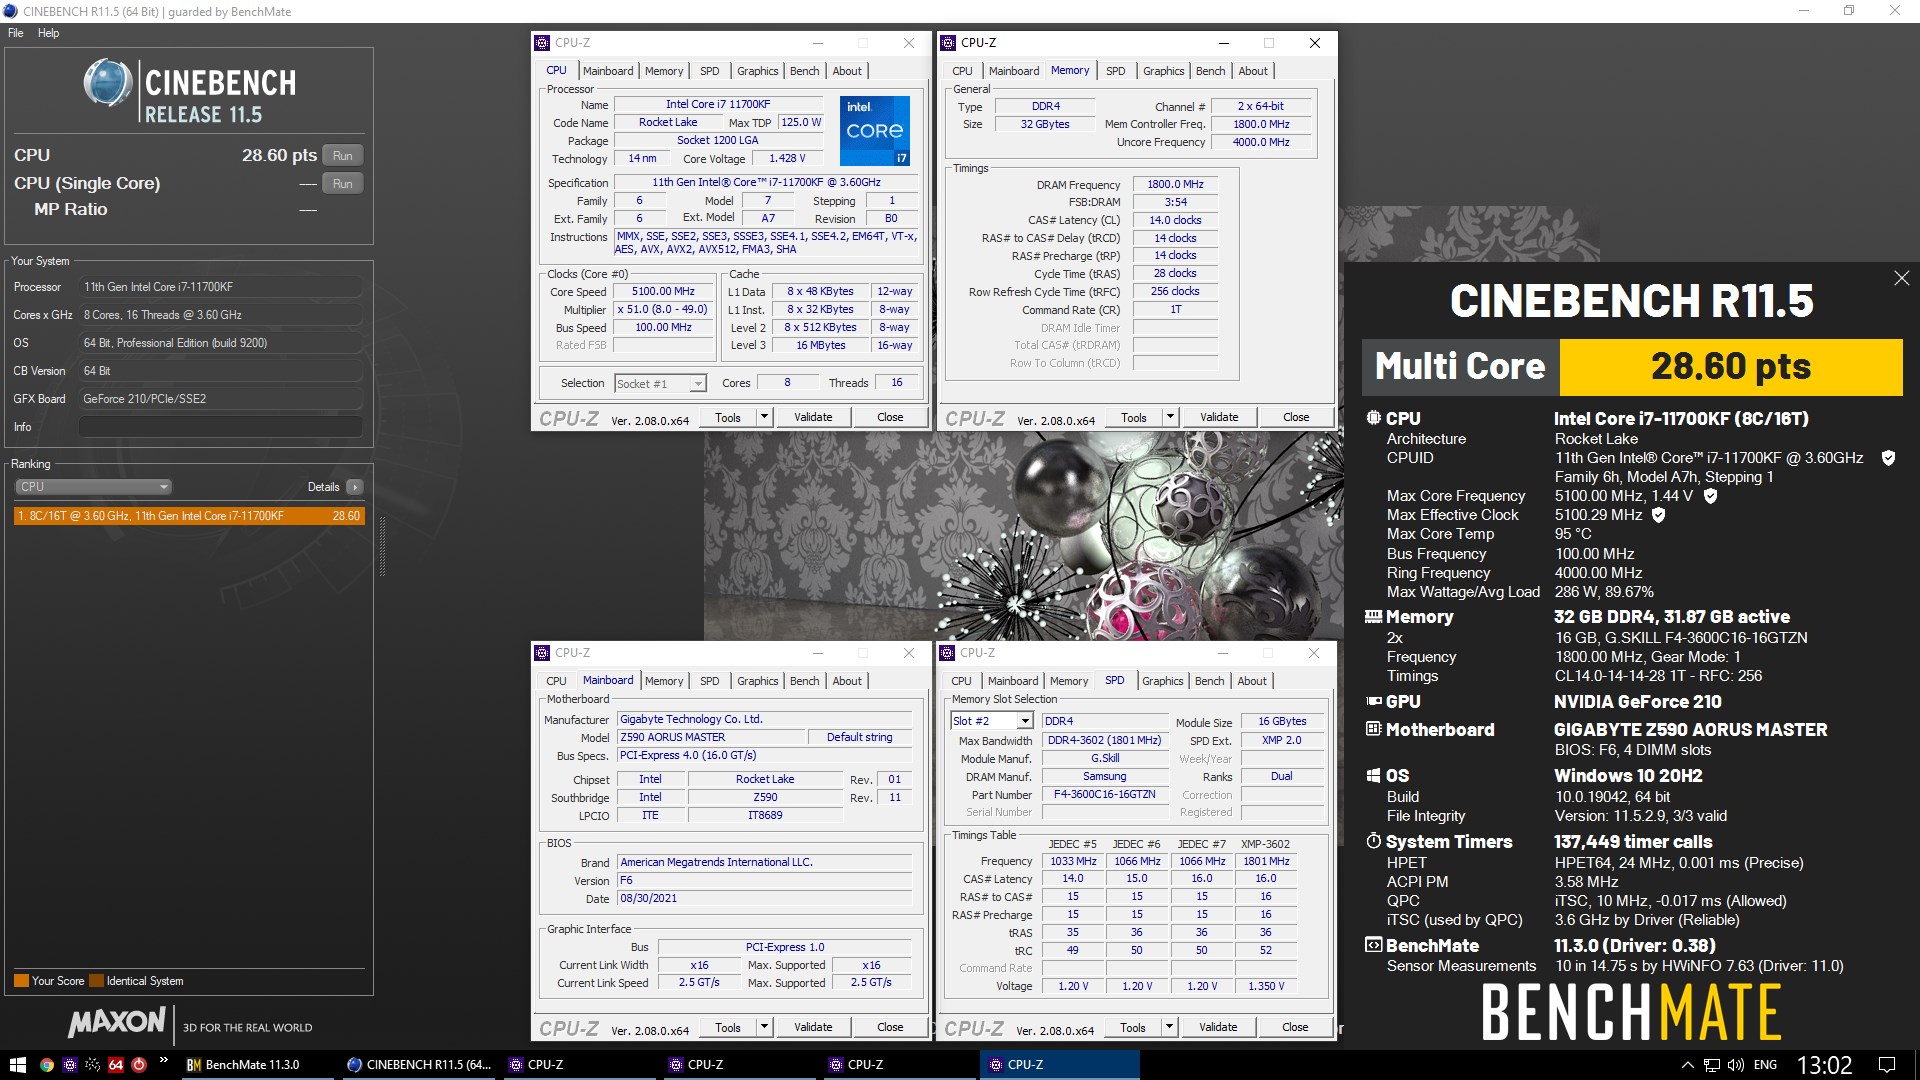Click the Part Number F4-3600C16-16GTZN field
This screenshot has width=1920, height=1080.
[1105, 795]
